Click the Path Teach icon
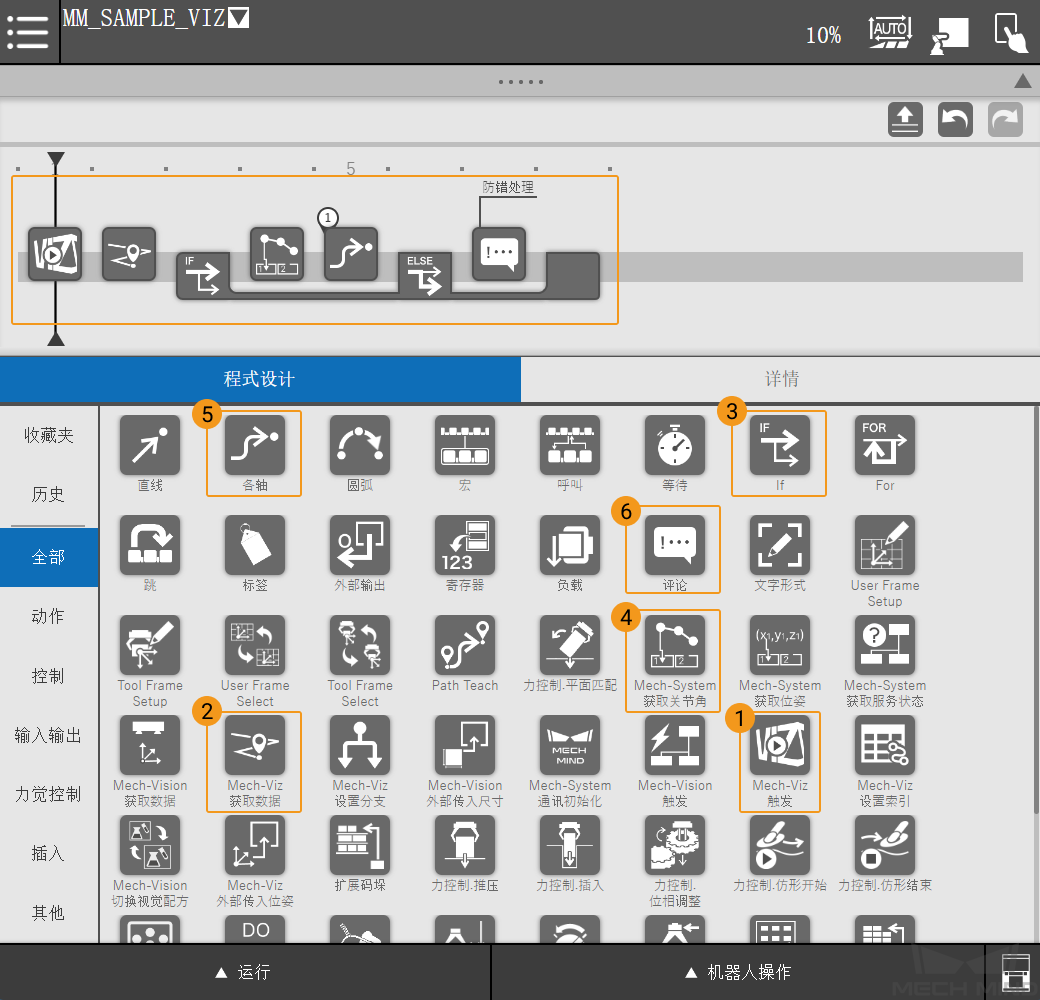Viewport: 1040px width, 1000px height. [465, 646]
